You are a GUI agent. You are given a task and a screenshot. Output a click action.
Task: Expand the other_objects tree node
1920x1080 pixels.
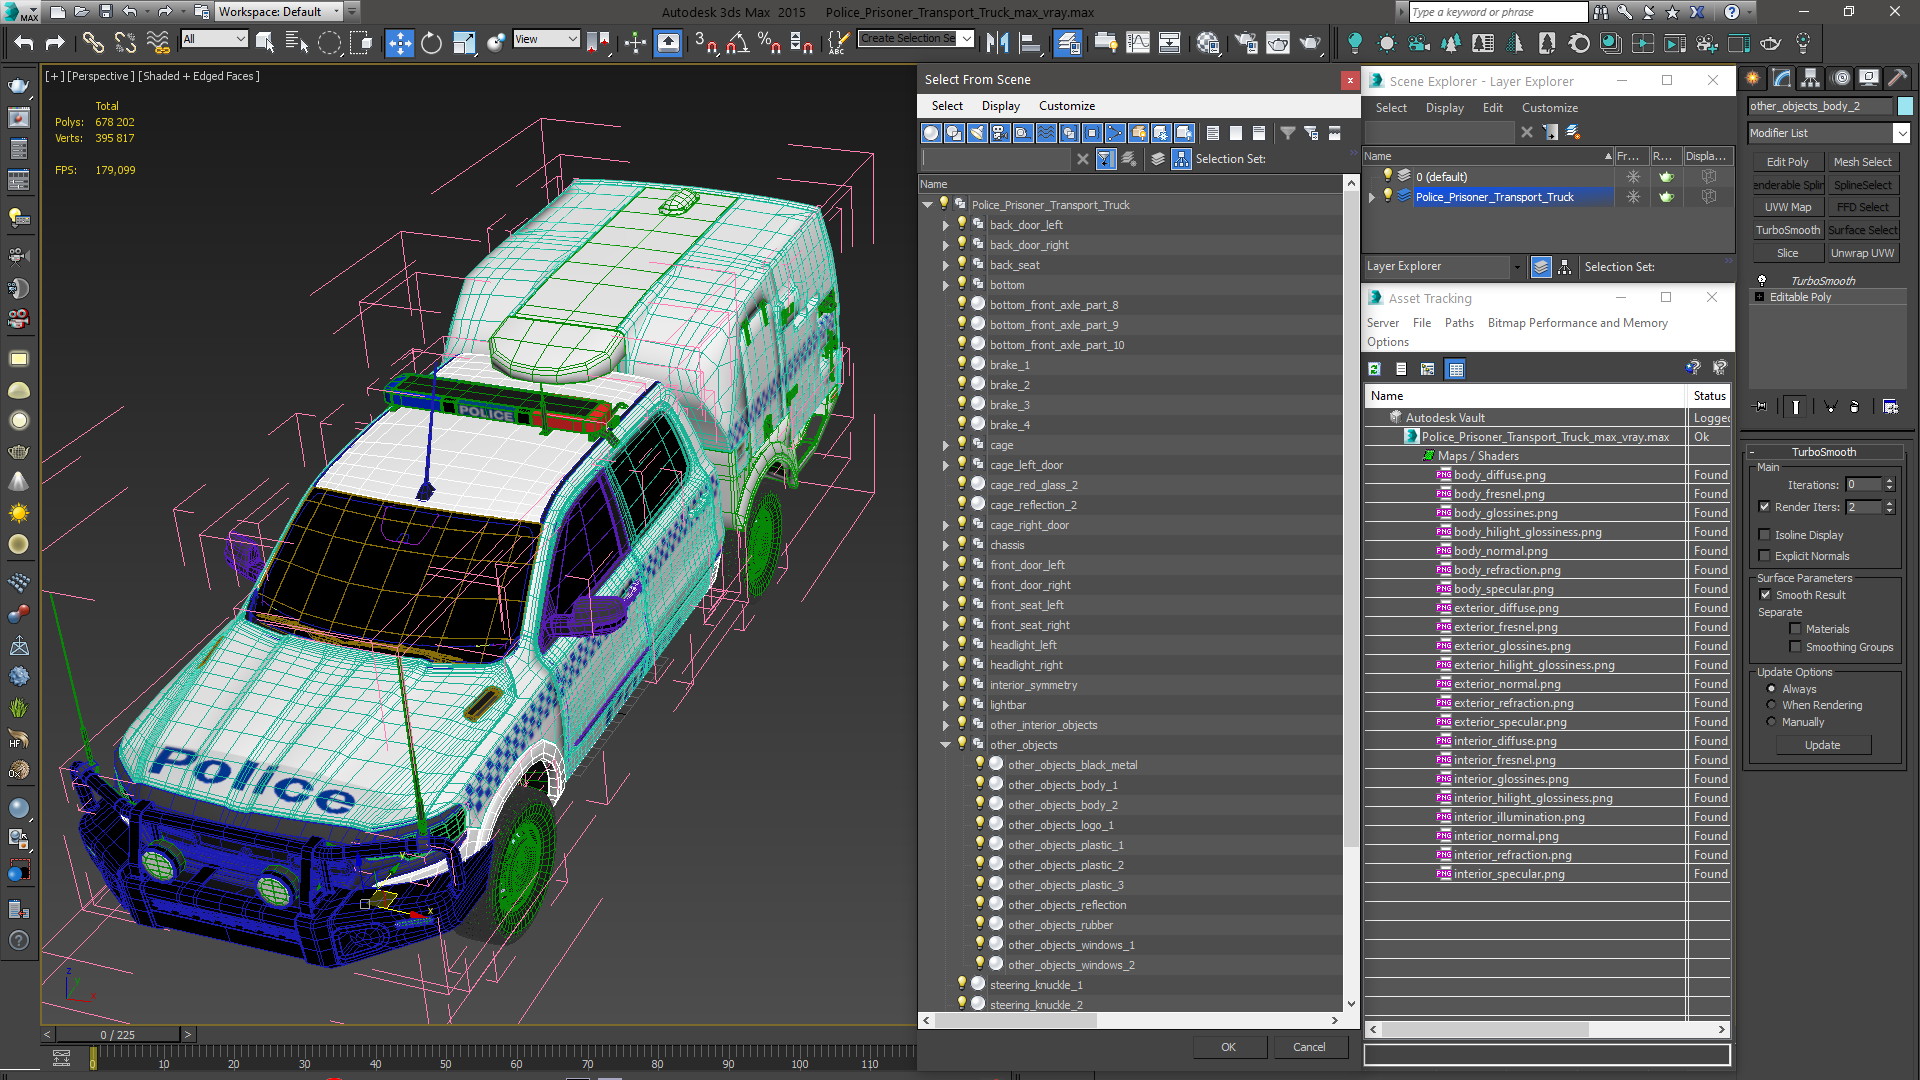tap(945, 744)
